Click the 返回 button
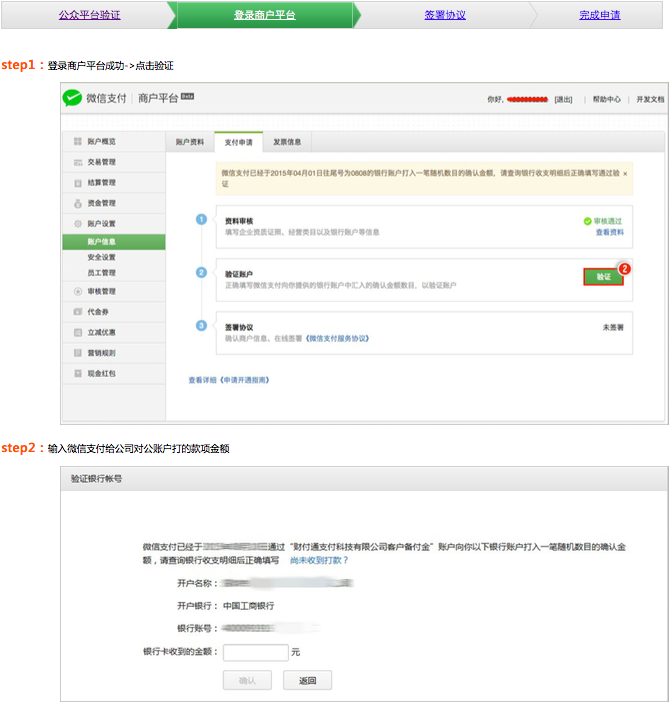This screenshot has width=672, height=707. pos(308,680)
